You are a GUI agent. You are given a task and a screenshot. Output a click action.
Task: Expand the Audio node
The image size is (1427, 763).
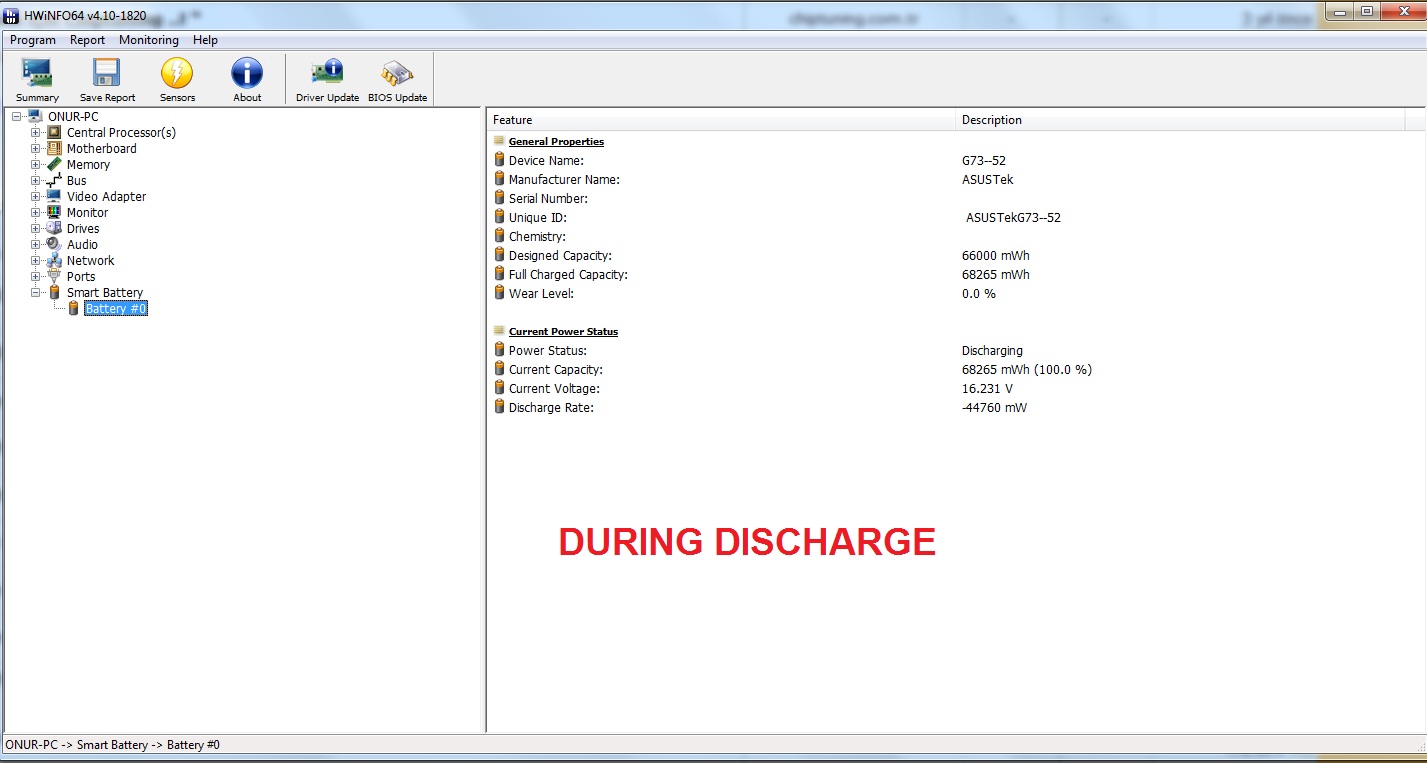35,245
